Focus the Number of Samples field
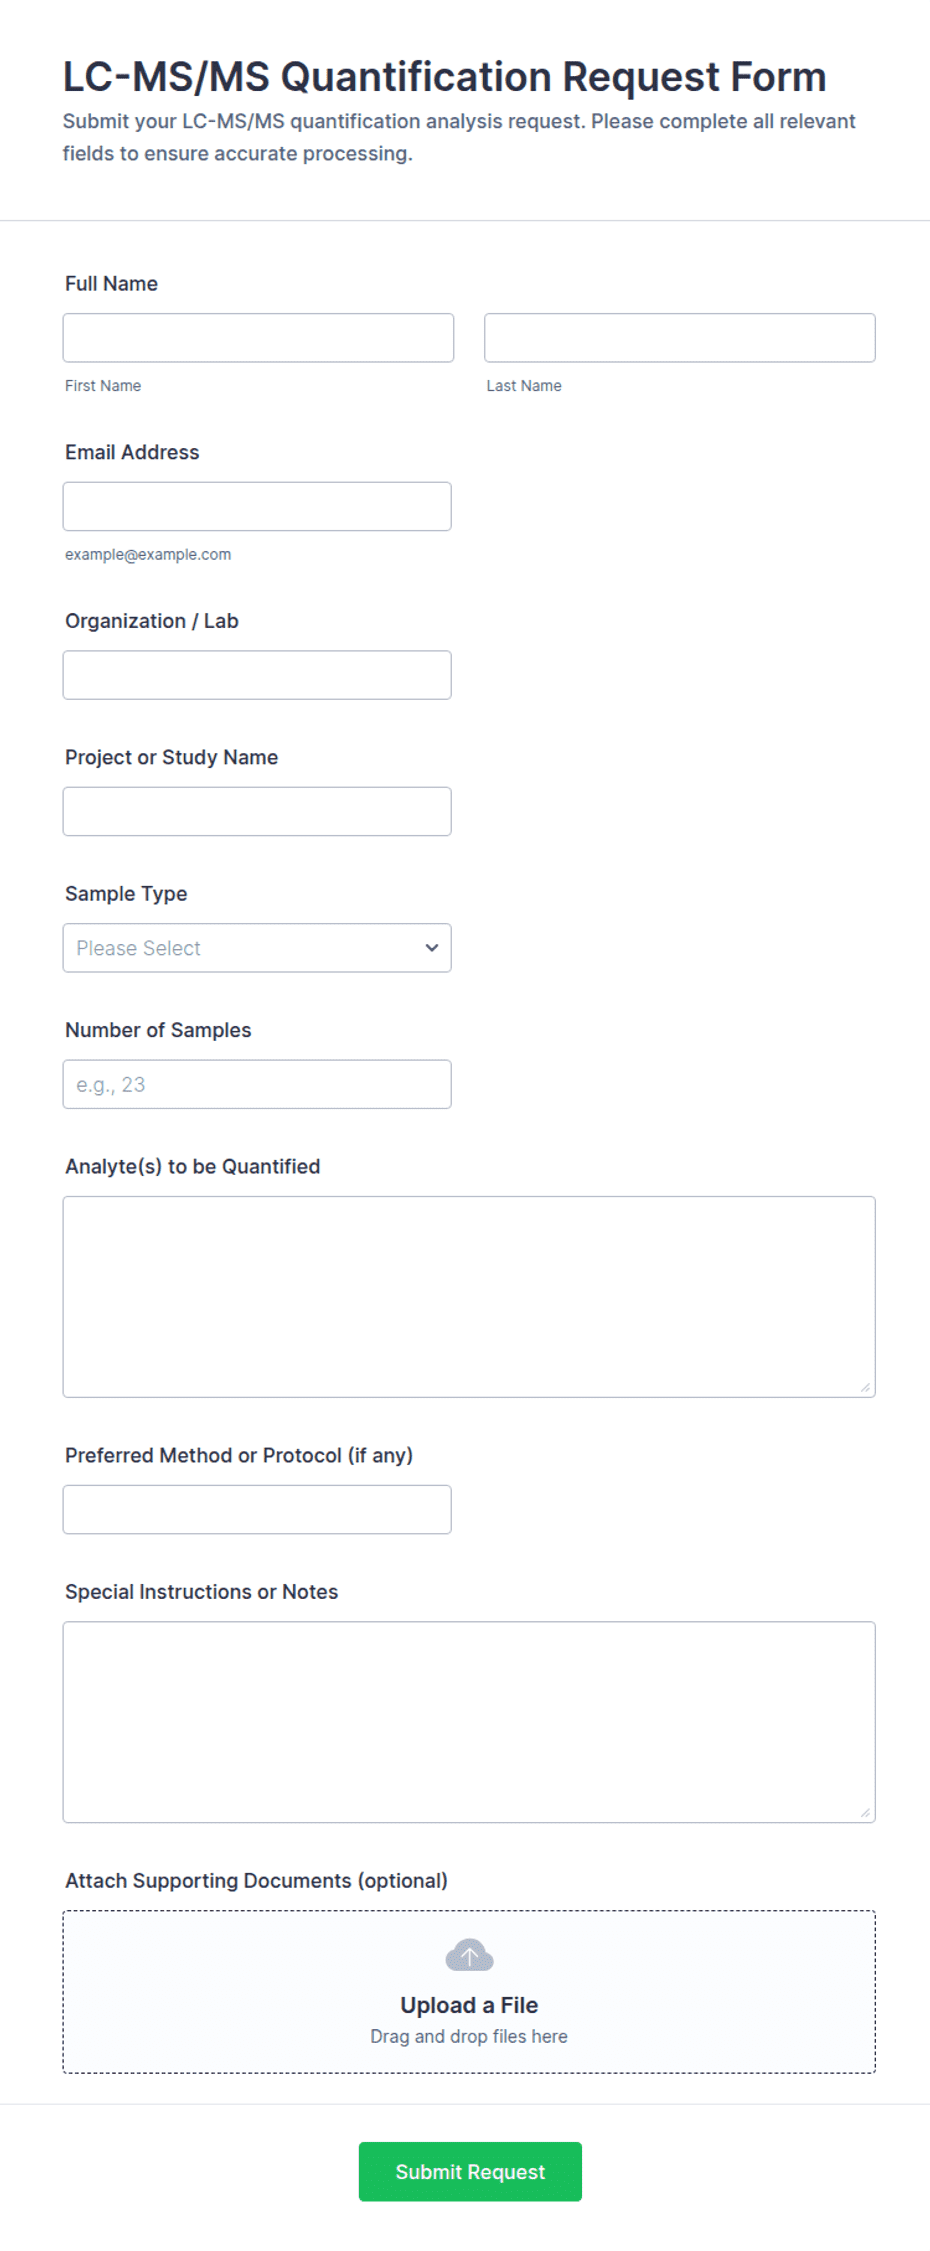 click(257, 1084)
